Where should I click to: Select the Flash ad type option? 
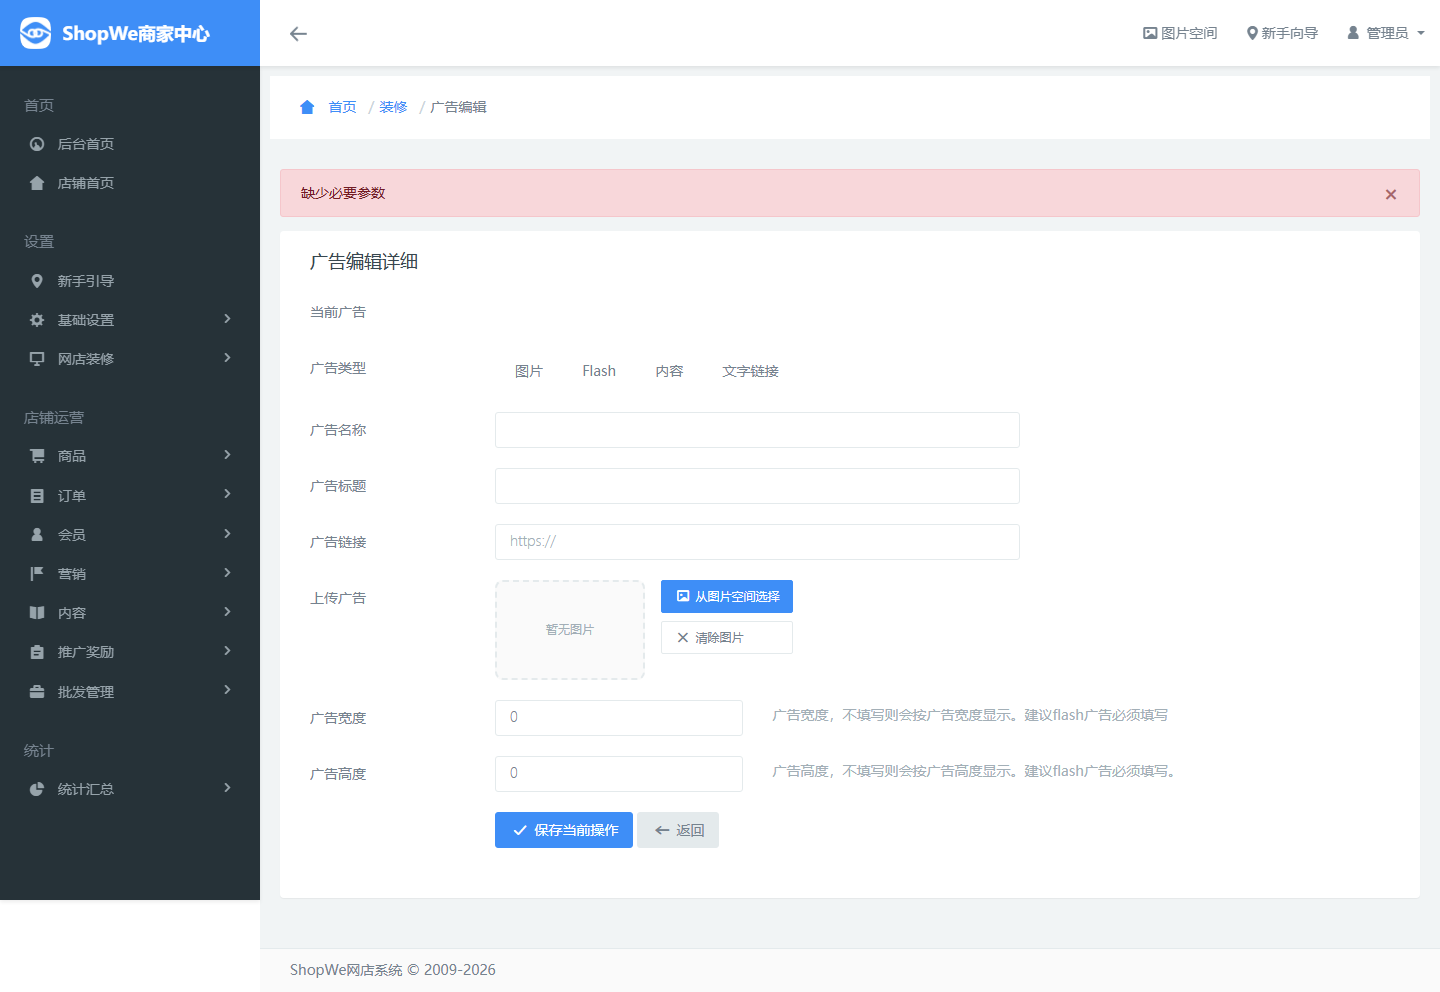[599, 371]
